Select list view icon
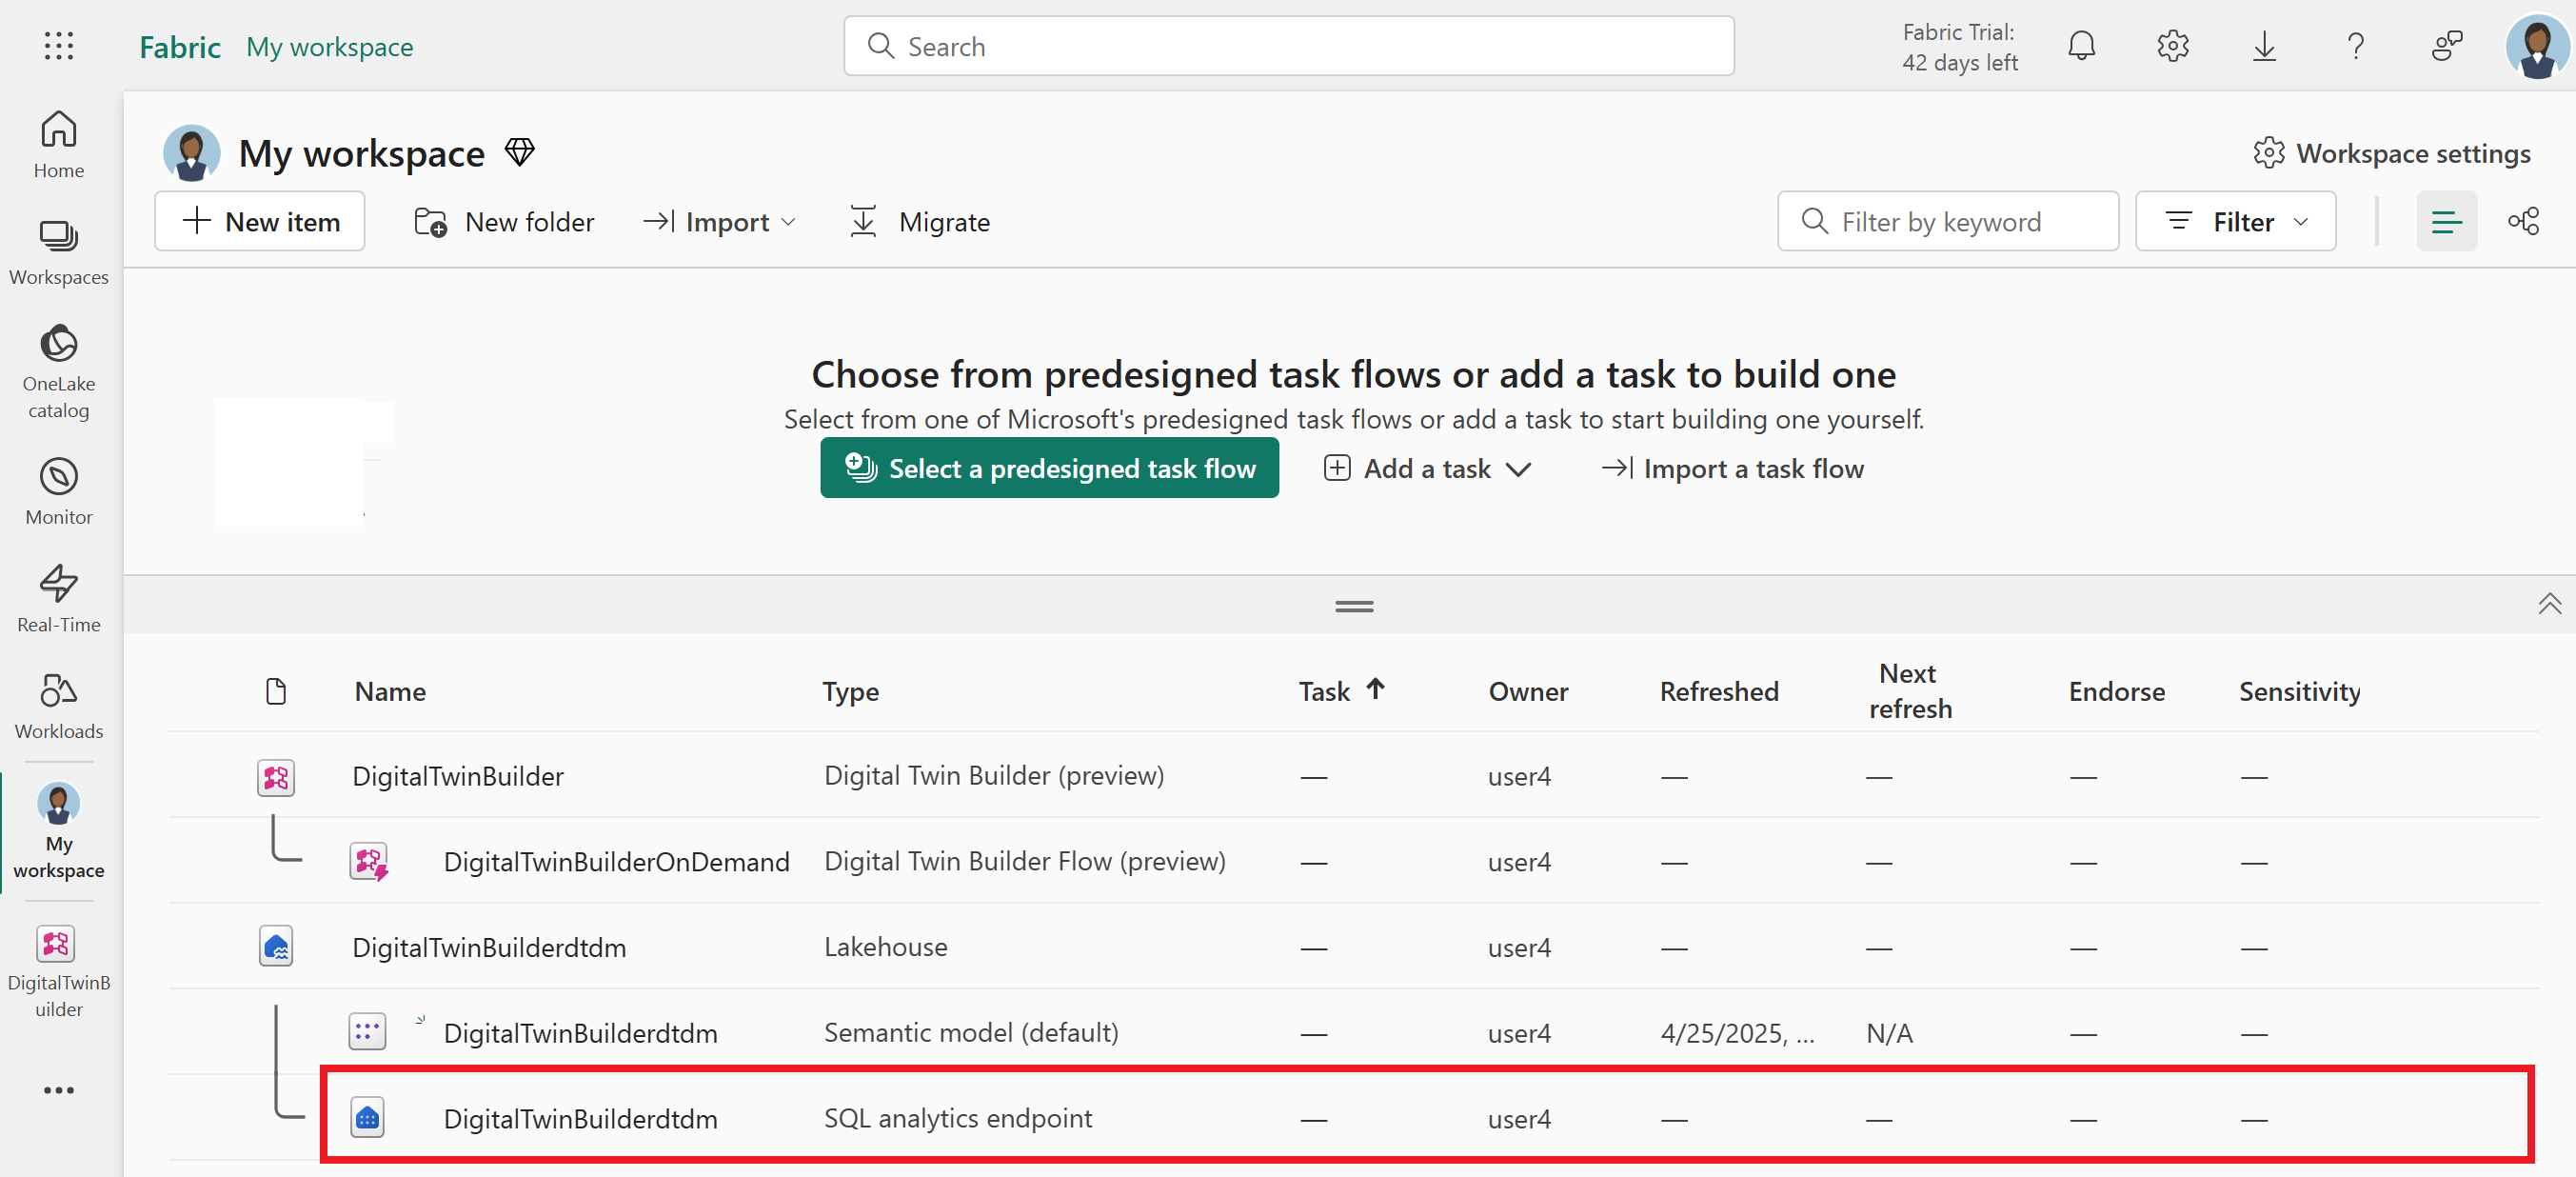 click(2447, 221)
